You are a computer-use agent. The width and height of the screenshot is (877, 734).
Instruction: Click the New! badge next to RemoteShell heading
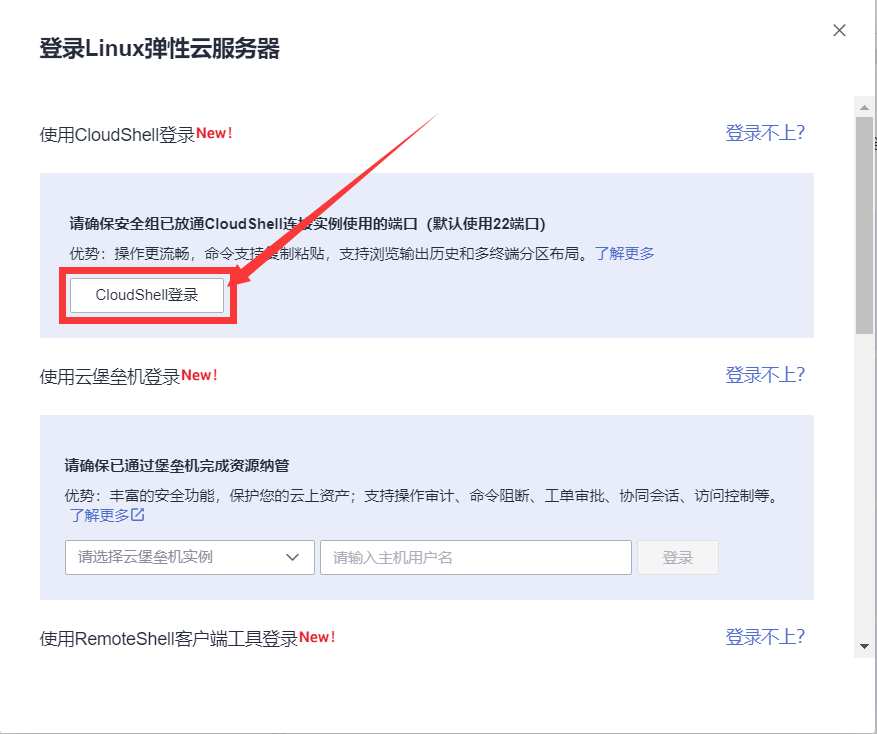[317, 635]
